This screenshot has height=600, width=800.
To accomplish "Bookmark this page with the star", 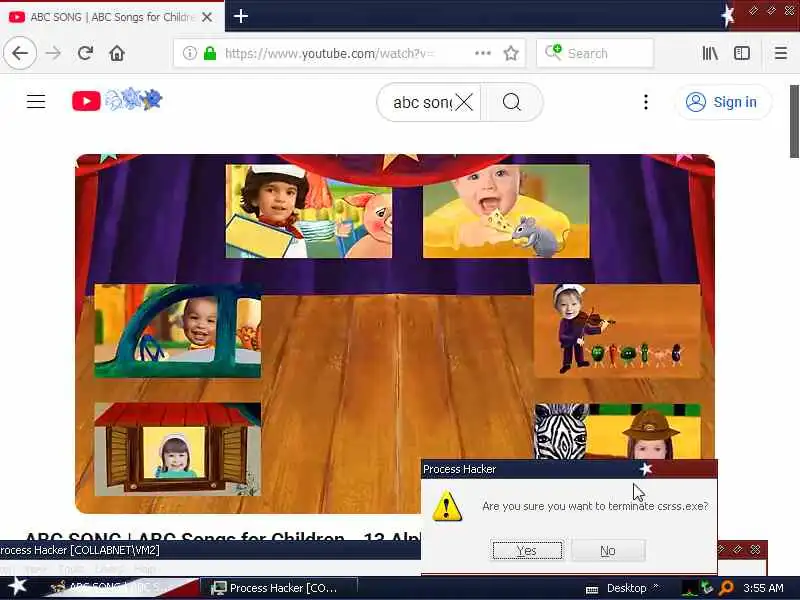I will coord(511,53).
